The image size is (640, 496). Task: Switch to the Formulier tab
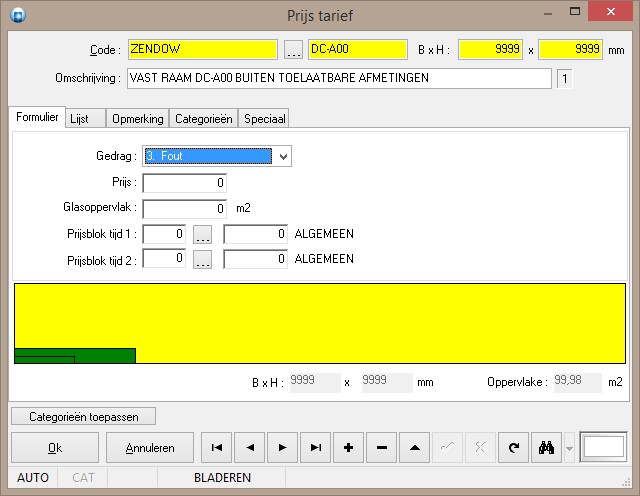(37, 117)
